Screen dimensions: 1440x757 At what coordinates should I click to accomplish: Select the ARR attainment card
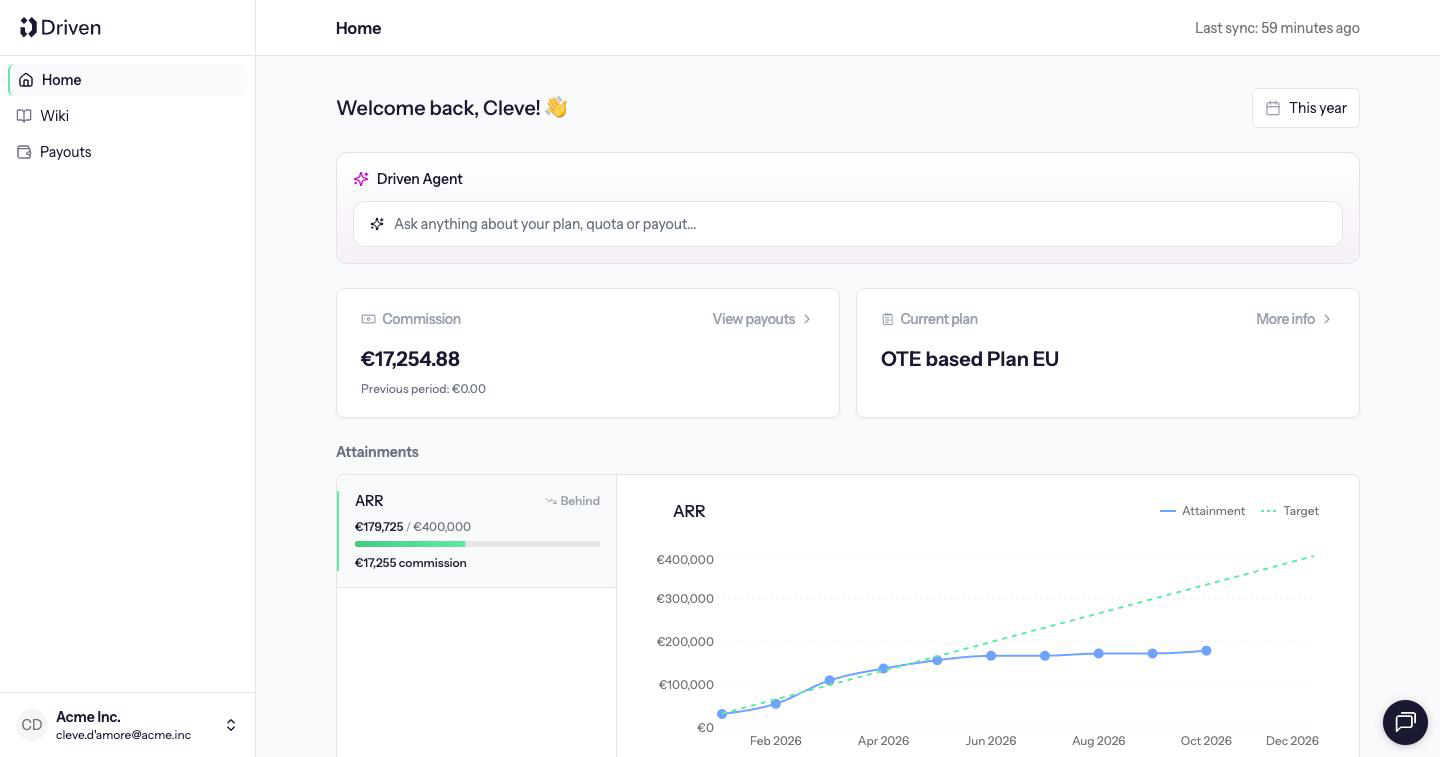click(x=477, y=531)
